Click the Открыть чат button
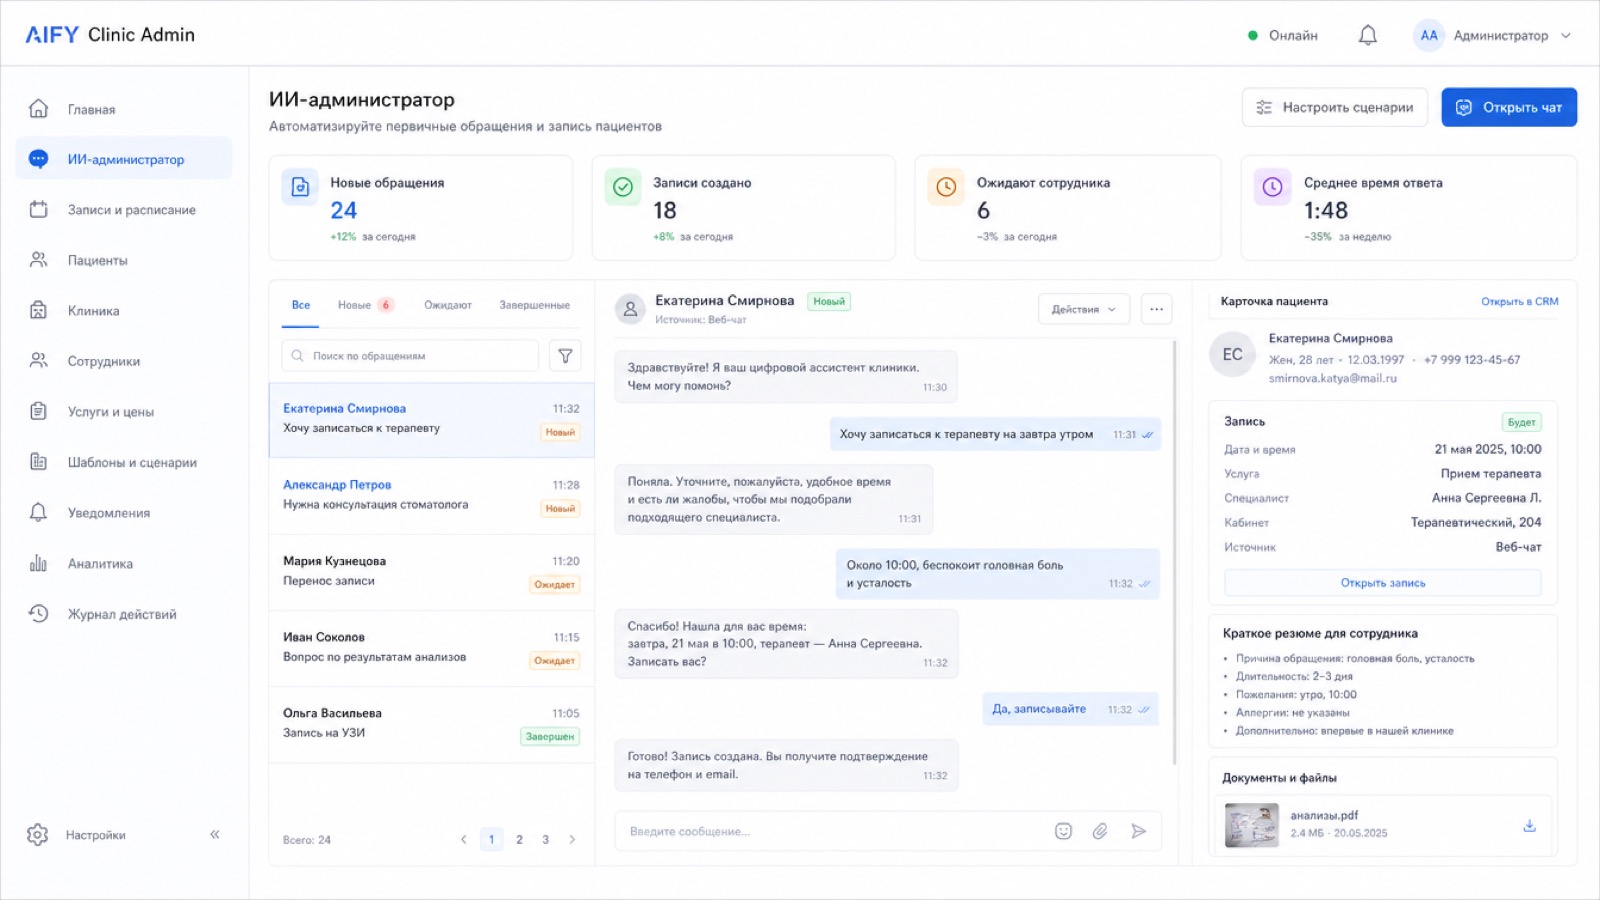The width and height of the screenshot is (1600, 900). click(x=1509, y=107)
